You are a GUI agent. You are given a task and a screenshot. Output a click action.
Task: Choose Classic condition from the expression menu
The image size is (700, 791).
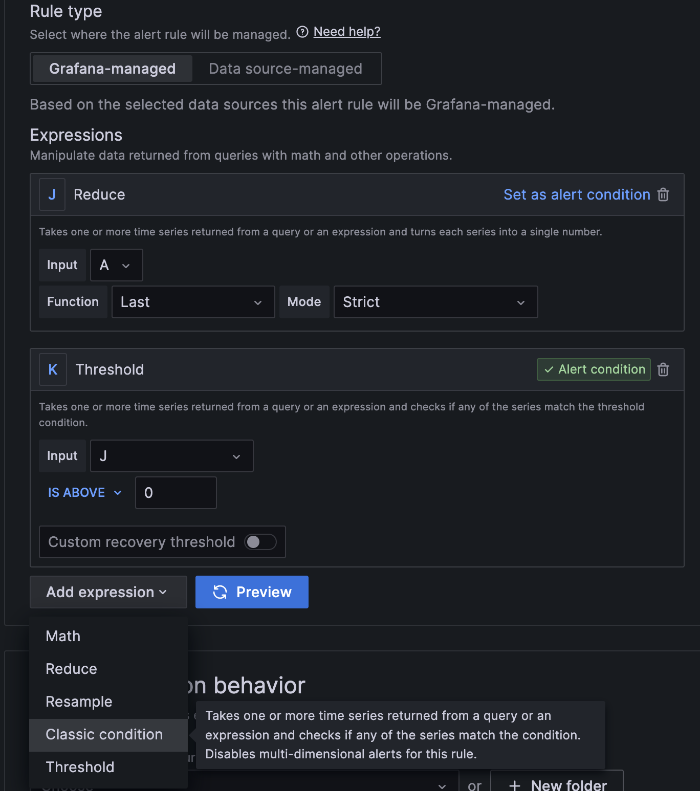pos(108,734)
